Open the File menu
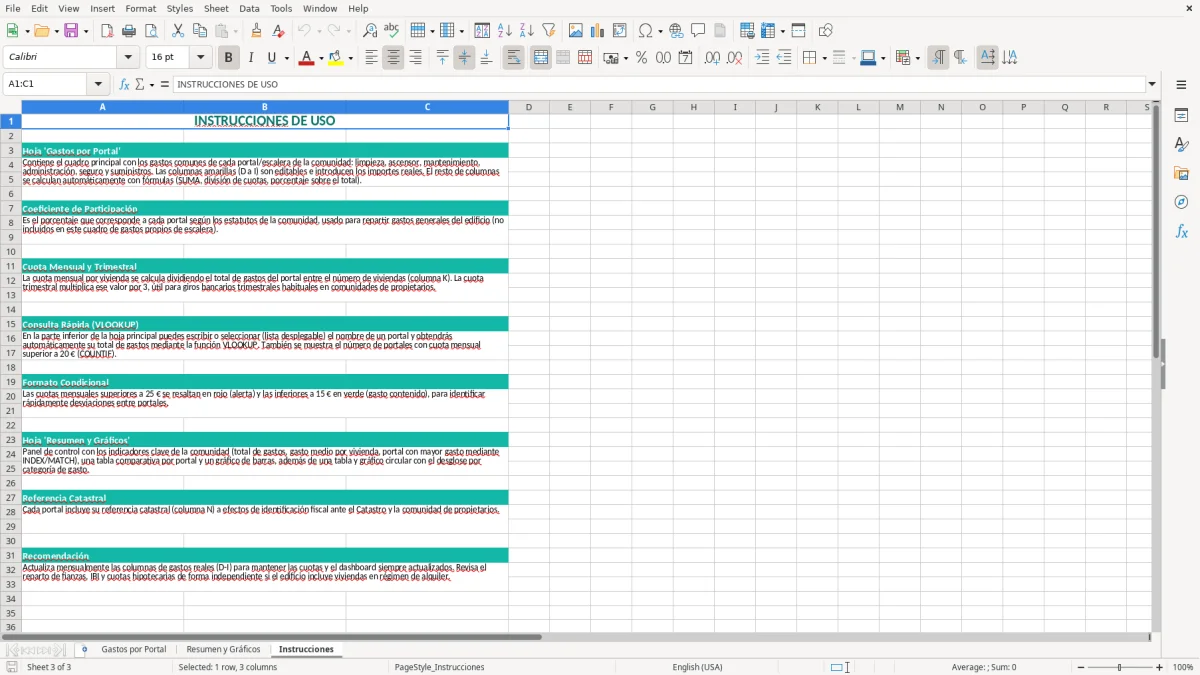1200x675 pixels. (x=13, y=8)
